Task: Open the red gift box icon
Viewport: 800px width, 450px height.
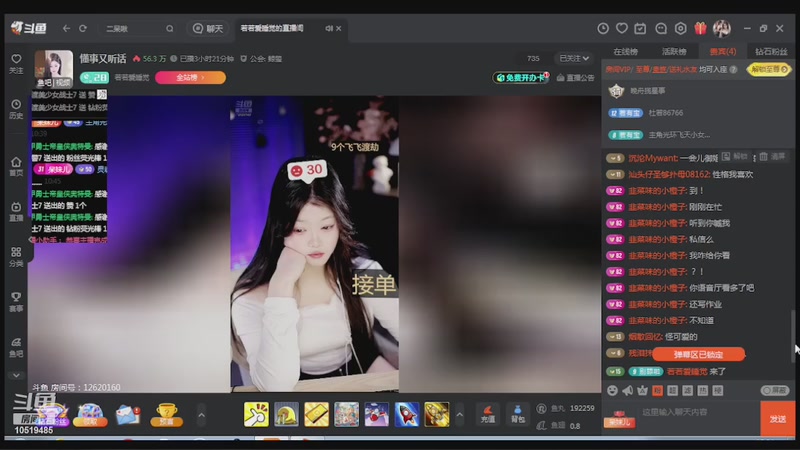Action: click(x=700, y=28)
